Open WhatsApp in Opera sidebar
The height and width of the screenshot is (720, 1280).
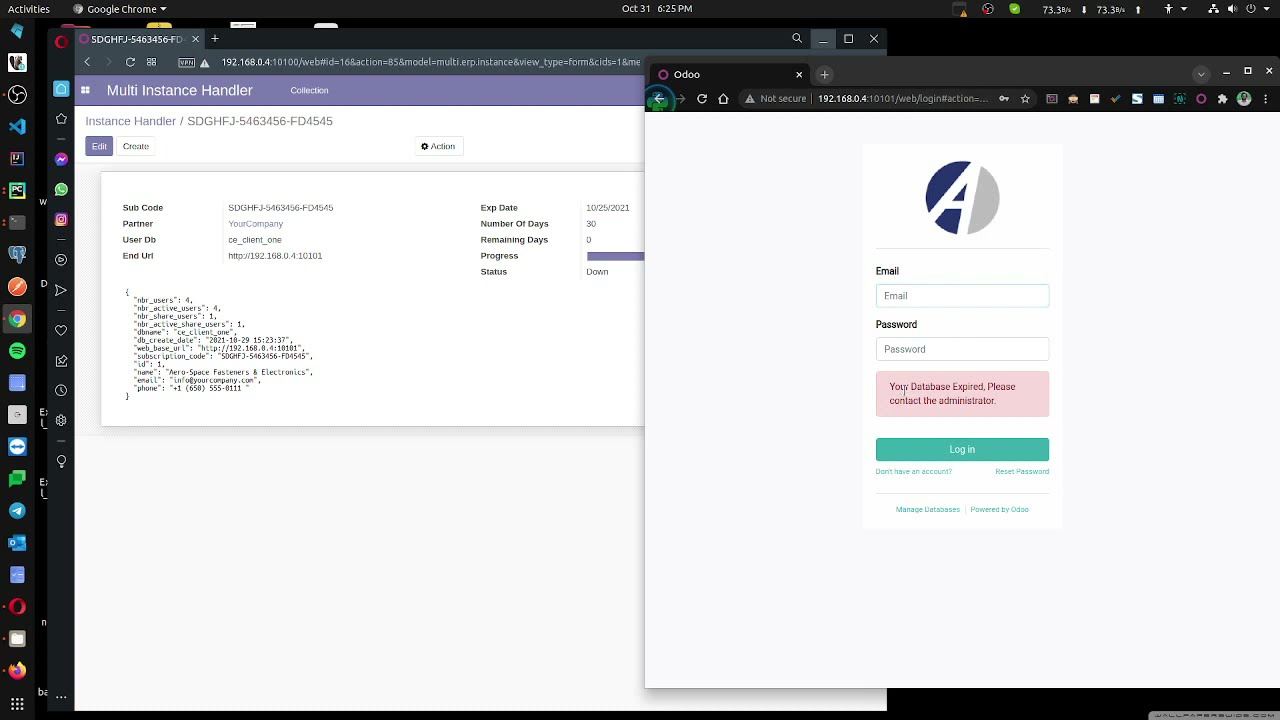(x=61, y=189)
